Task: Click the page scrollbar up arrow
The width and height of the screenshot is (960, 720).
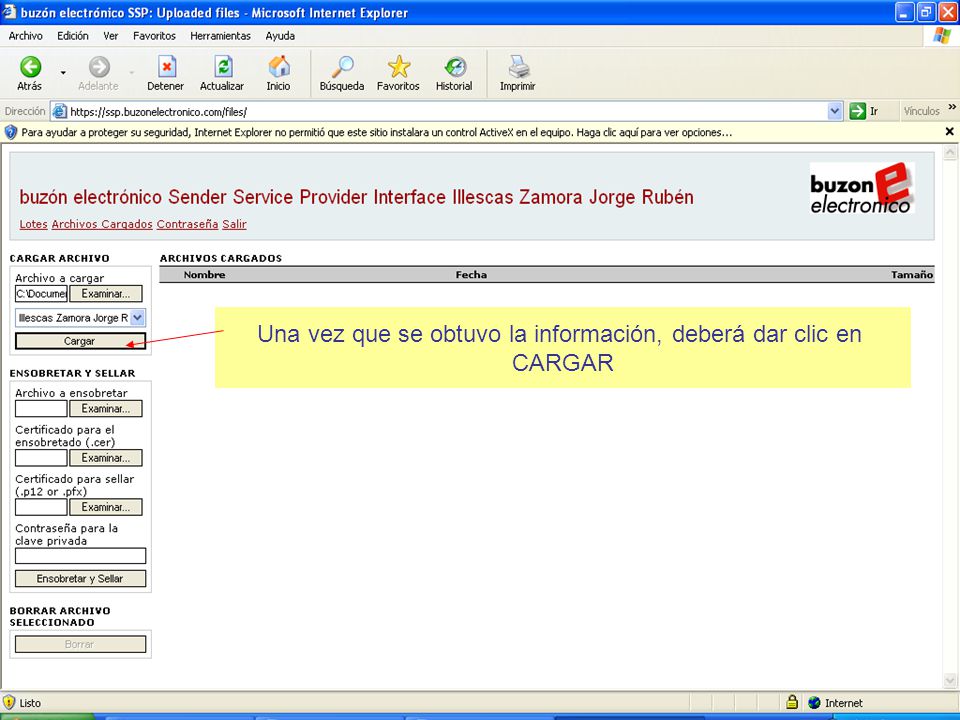Action: [x=950, y=151]
